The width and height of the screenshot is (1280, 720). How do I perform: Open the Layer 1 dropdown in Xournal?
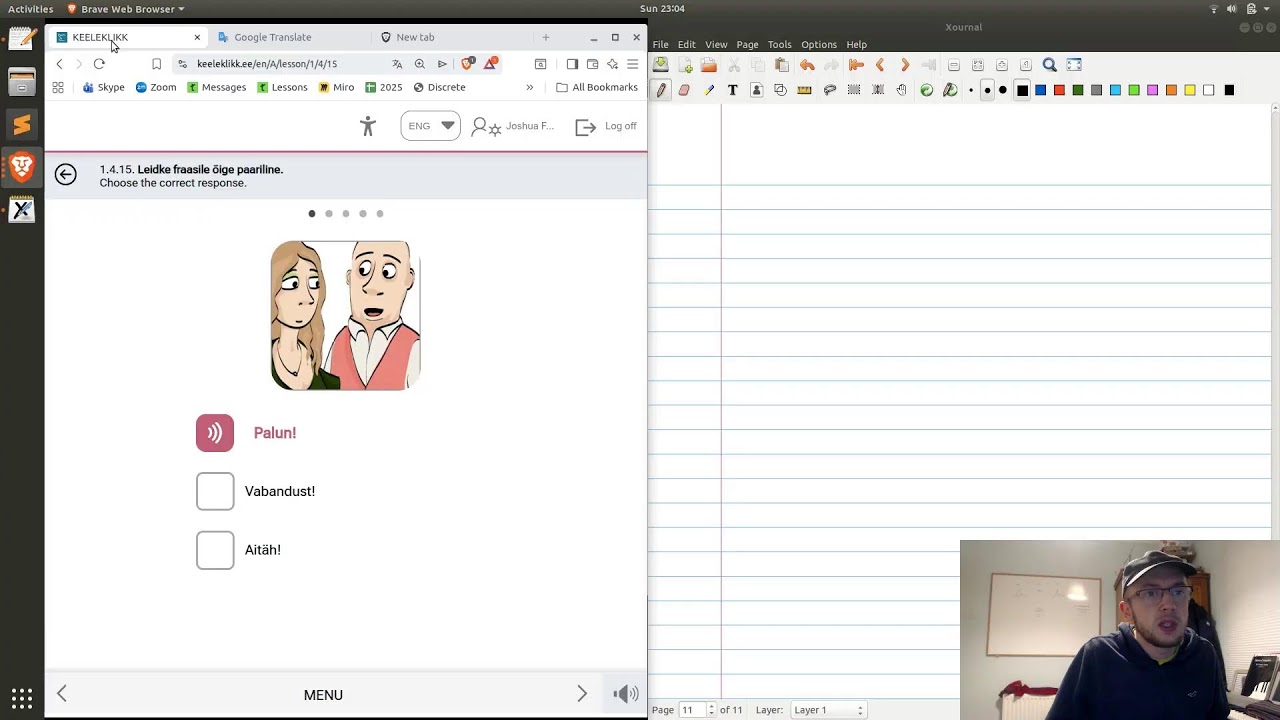click(x=828, y=710)
